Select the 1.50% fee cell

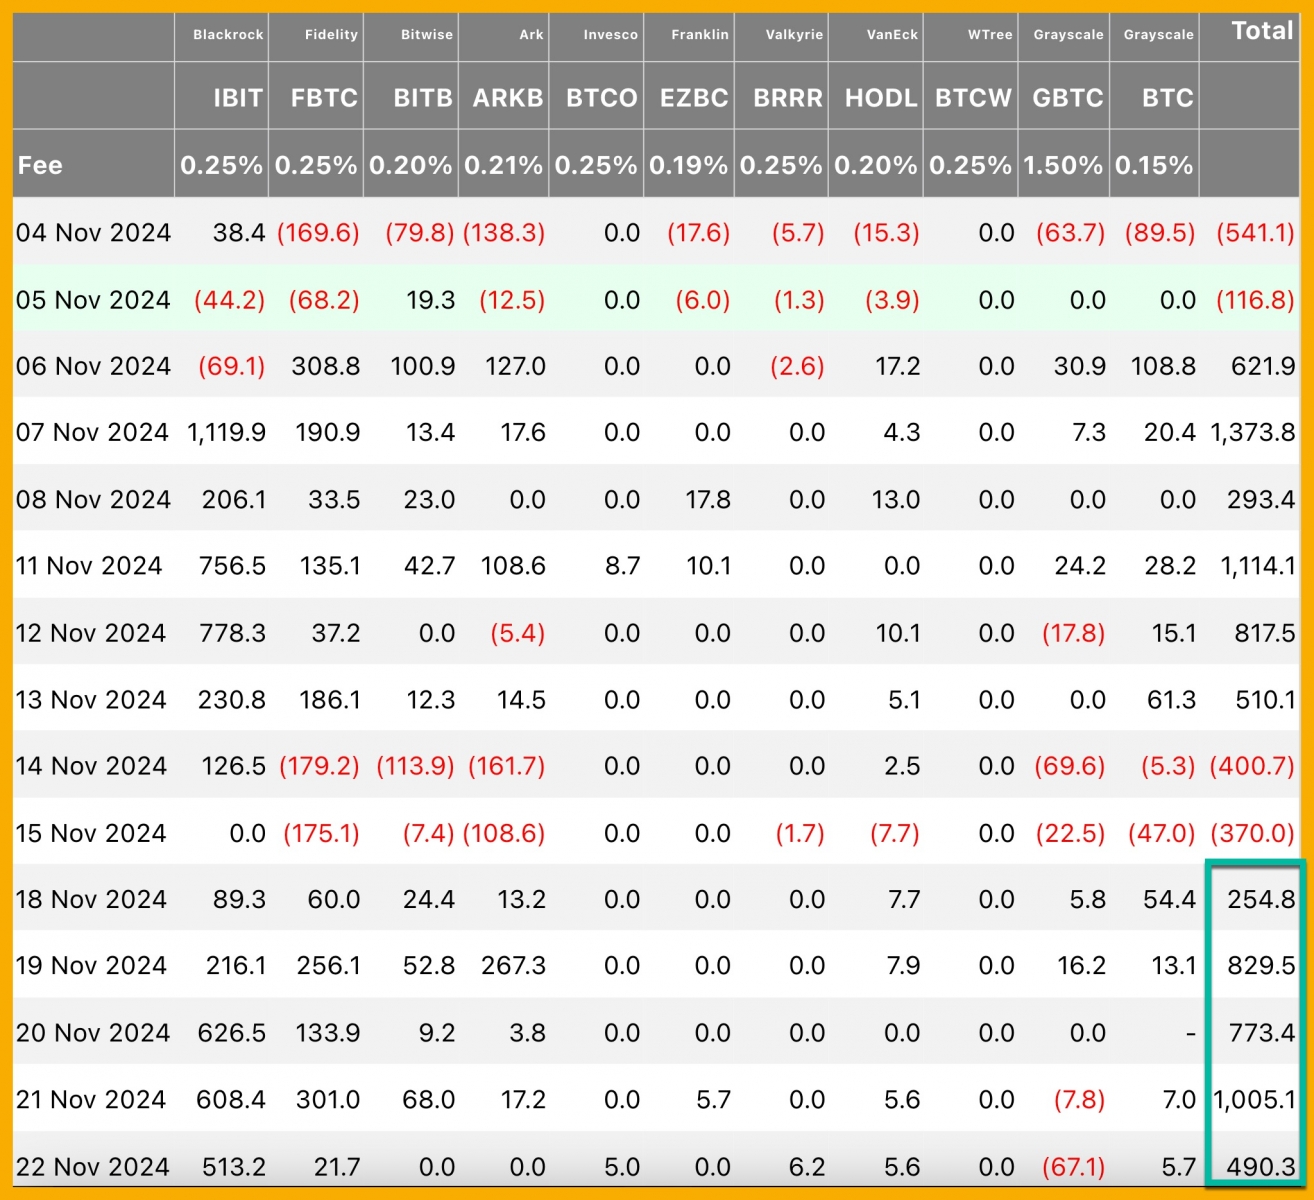(x=1063, y=165)
